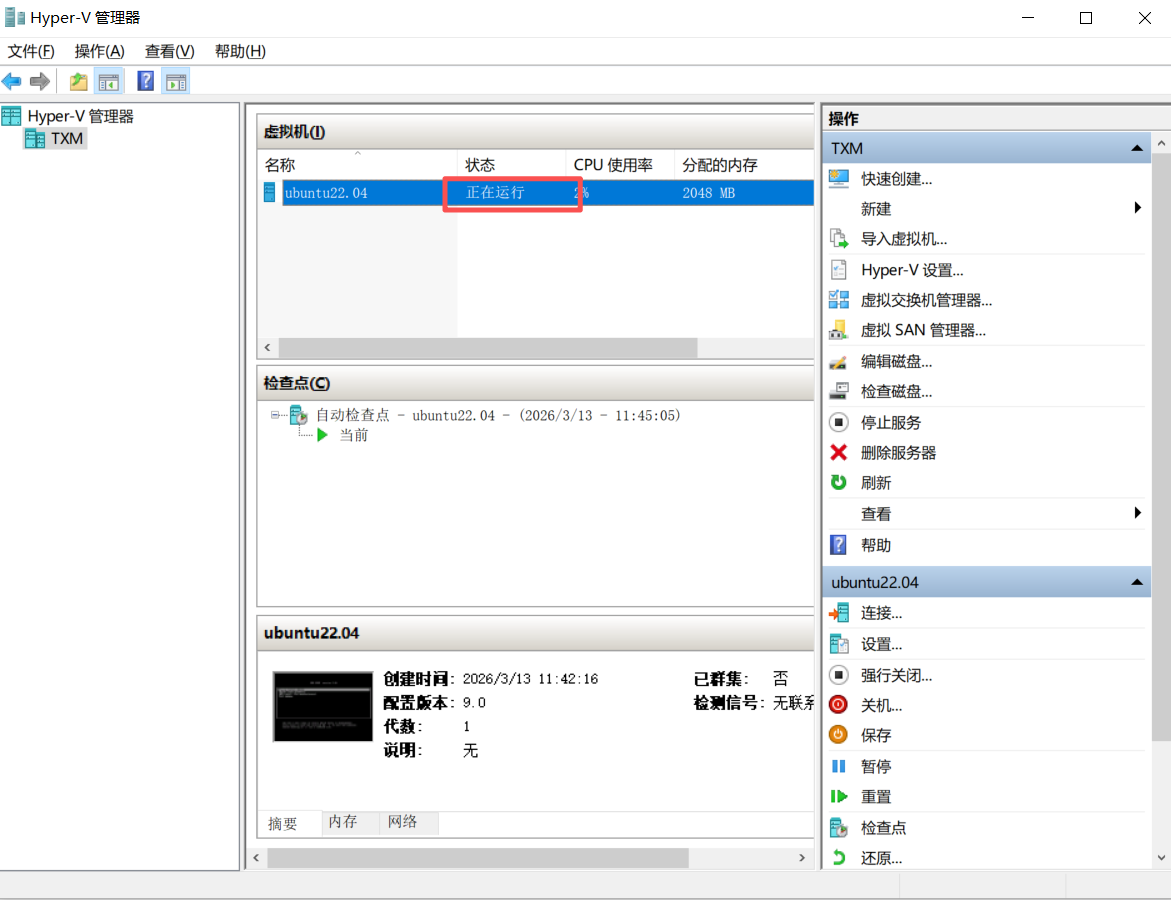
Task: Open the 文件(F) menu
Action: 31,52
